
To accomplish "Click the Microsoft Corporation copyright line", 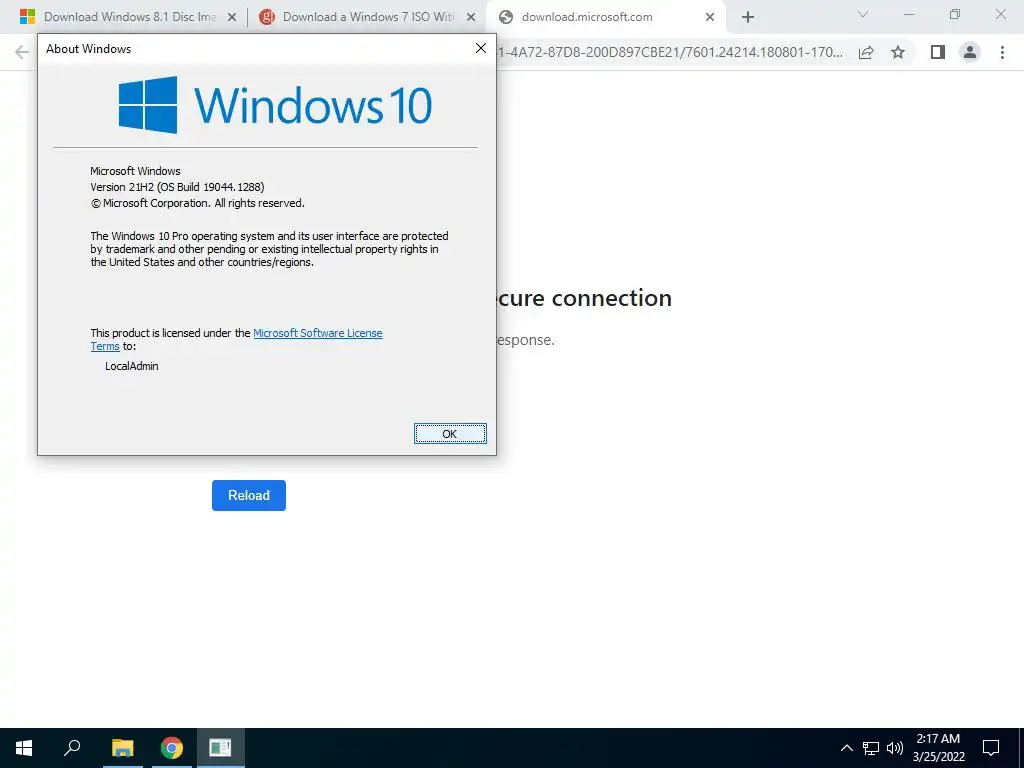I will click(x=197, y=203).
